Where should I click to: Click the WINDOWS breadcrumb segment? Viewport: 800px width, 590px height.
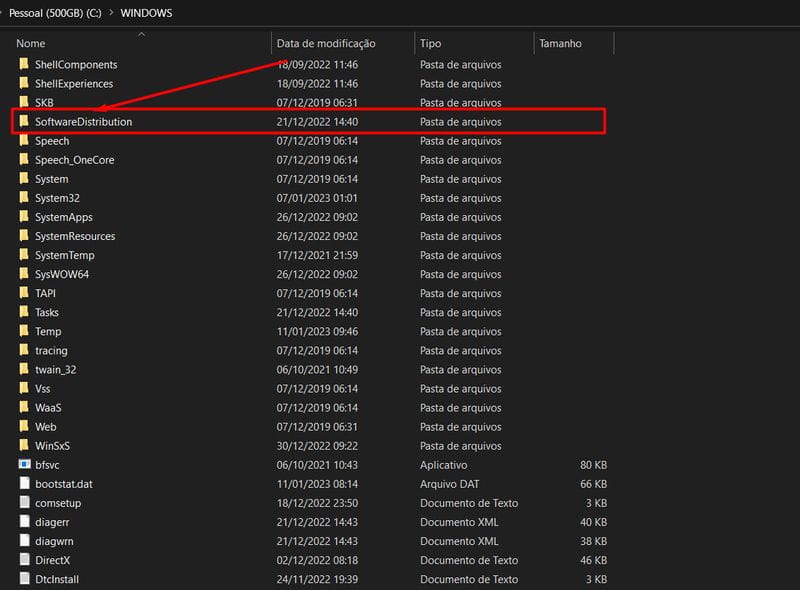pyautogui.click(x=146, y=13)
